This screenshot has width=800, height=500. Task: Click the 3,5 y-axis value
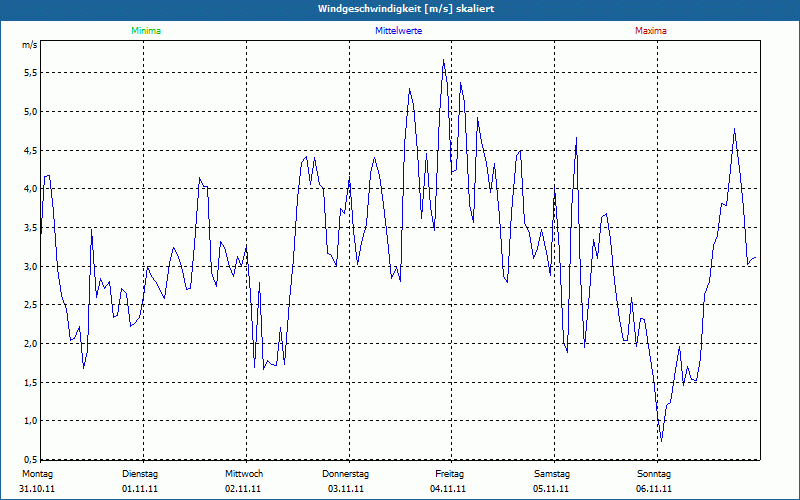(31, 228)
